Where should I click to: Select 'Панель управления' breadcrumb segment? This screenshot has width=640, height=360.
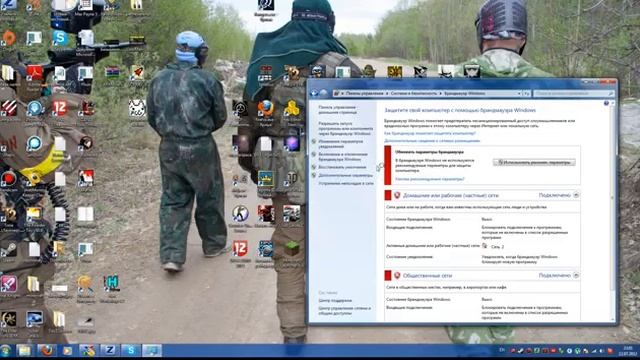pyautogui.click(x=364, y=93)
